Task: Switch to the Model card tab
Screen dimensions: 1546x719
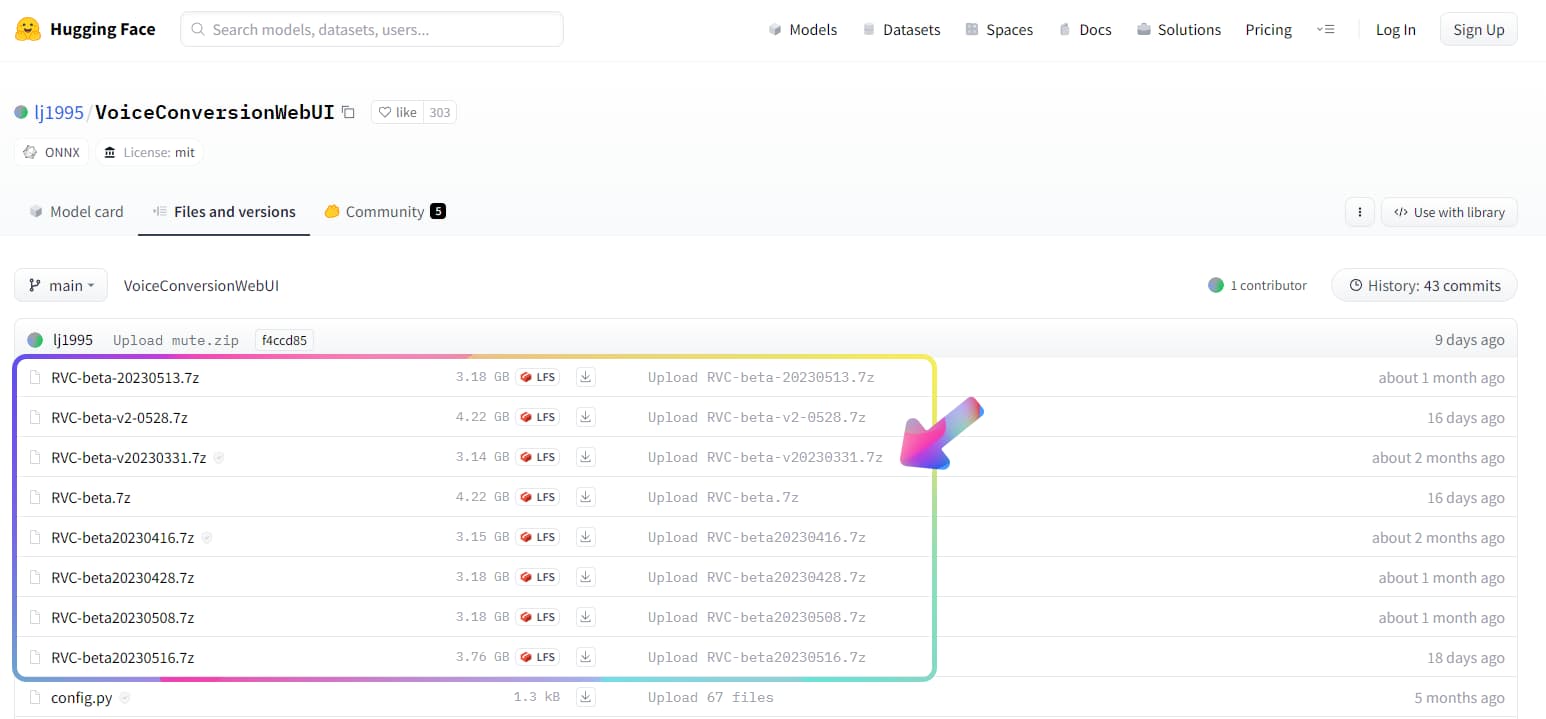Action: tap(76, 212)
